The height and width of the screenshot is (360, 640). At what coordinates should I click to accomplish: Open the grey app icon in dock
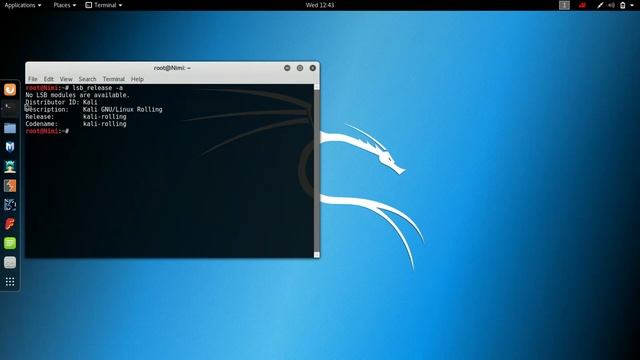click(x=10, y=262)
